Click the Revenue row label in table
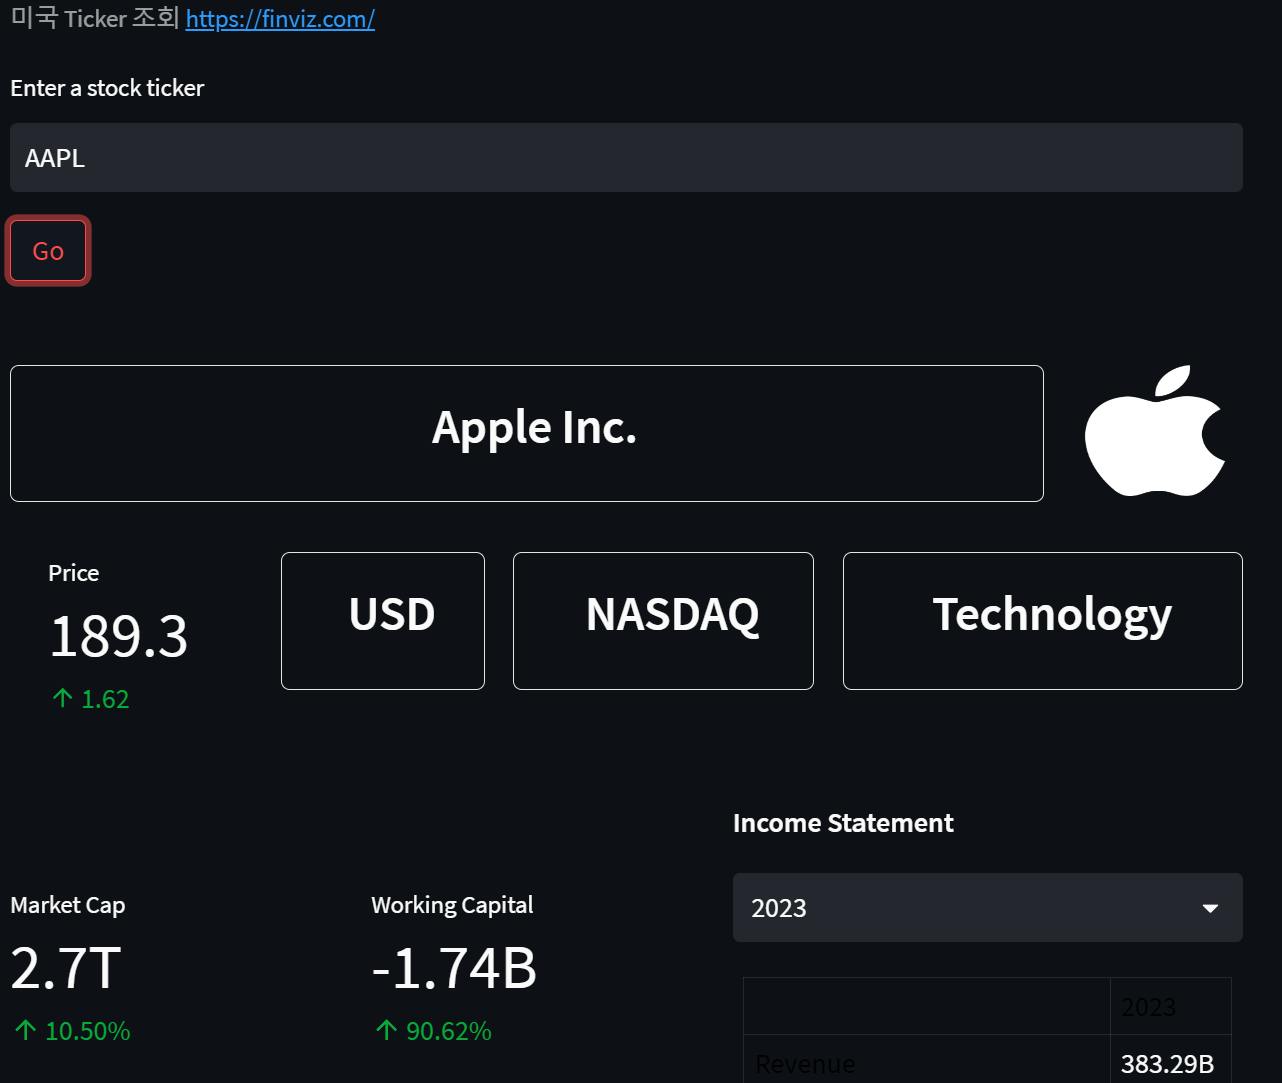Image resolution: width=1282 pixels, height=1083 pixels. tap(806, 1063)
